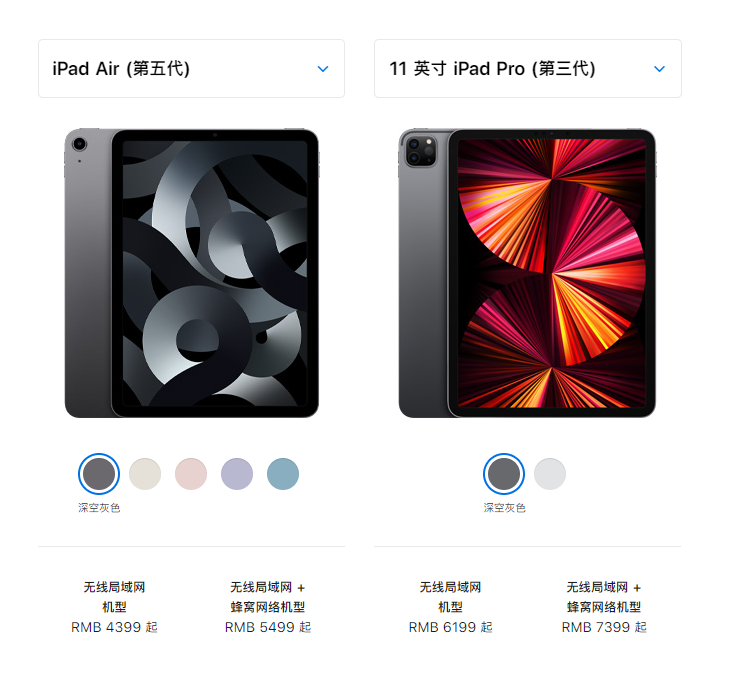Click the 深空灰色 label under iPad Air
This screenshot has height=687, width=733.
tap(99, 508)
